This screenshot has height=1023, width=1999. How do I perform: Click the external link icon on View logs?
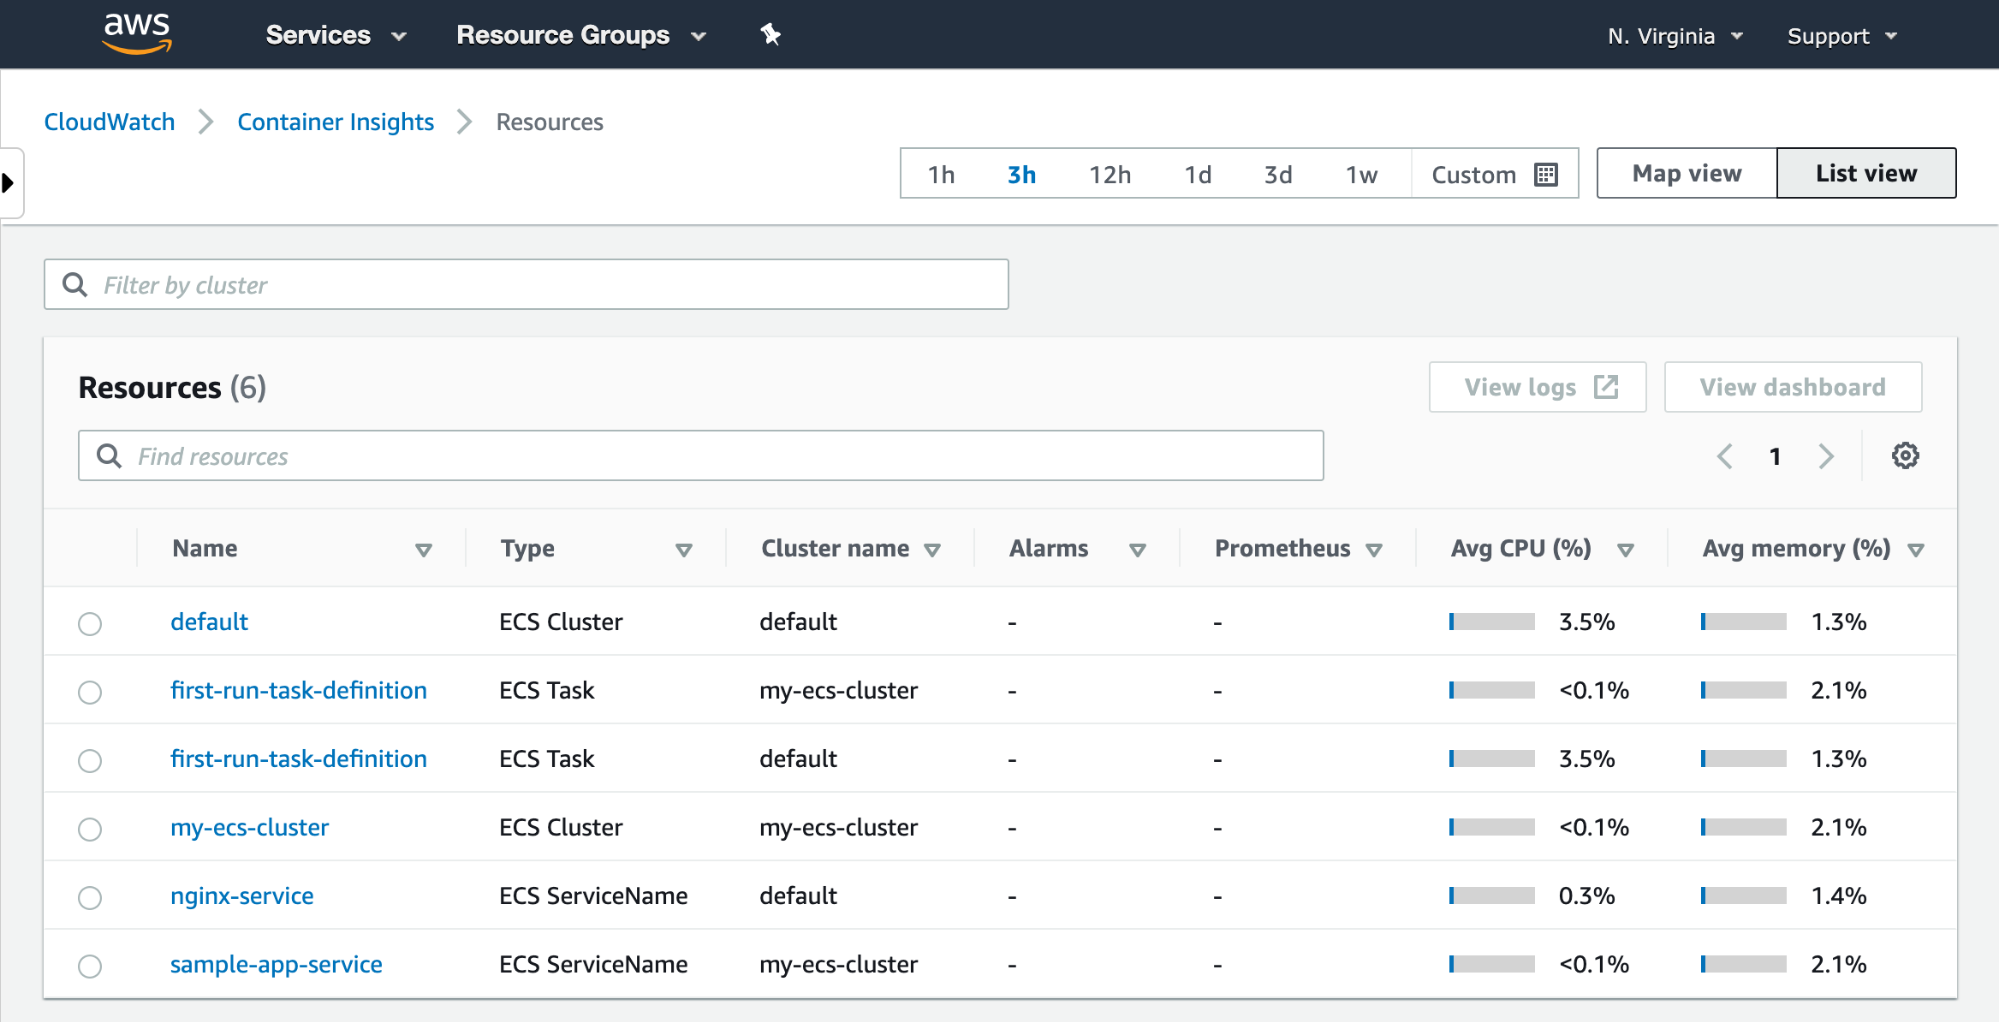click(x=1606, y=386)
